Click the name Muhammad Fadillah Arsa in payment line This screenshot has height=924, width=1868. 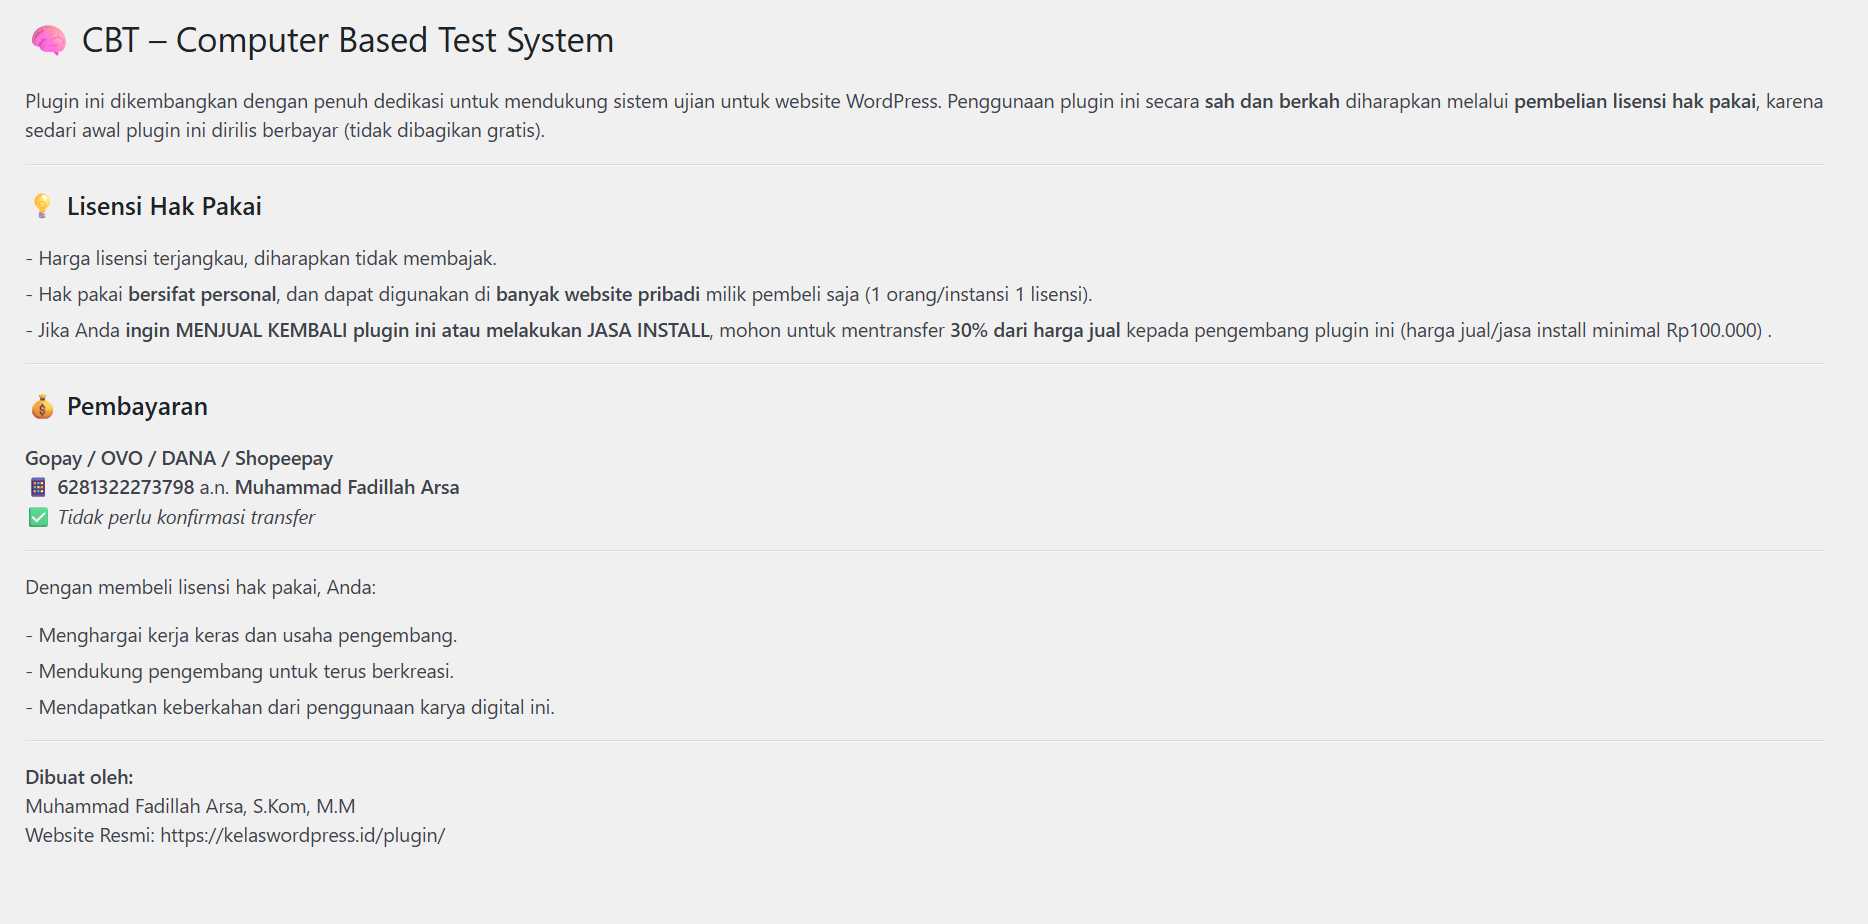tap(347, 488)
